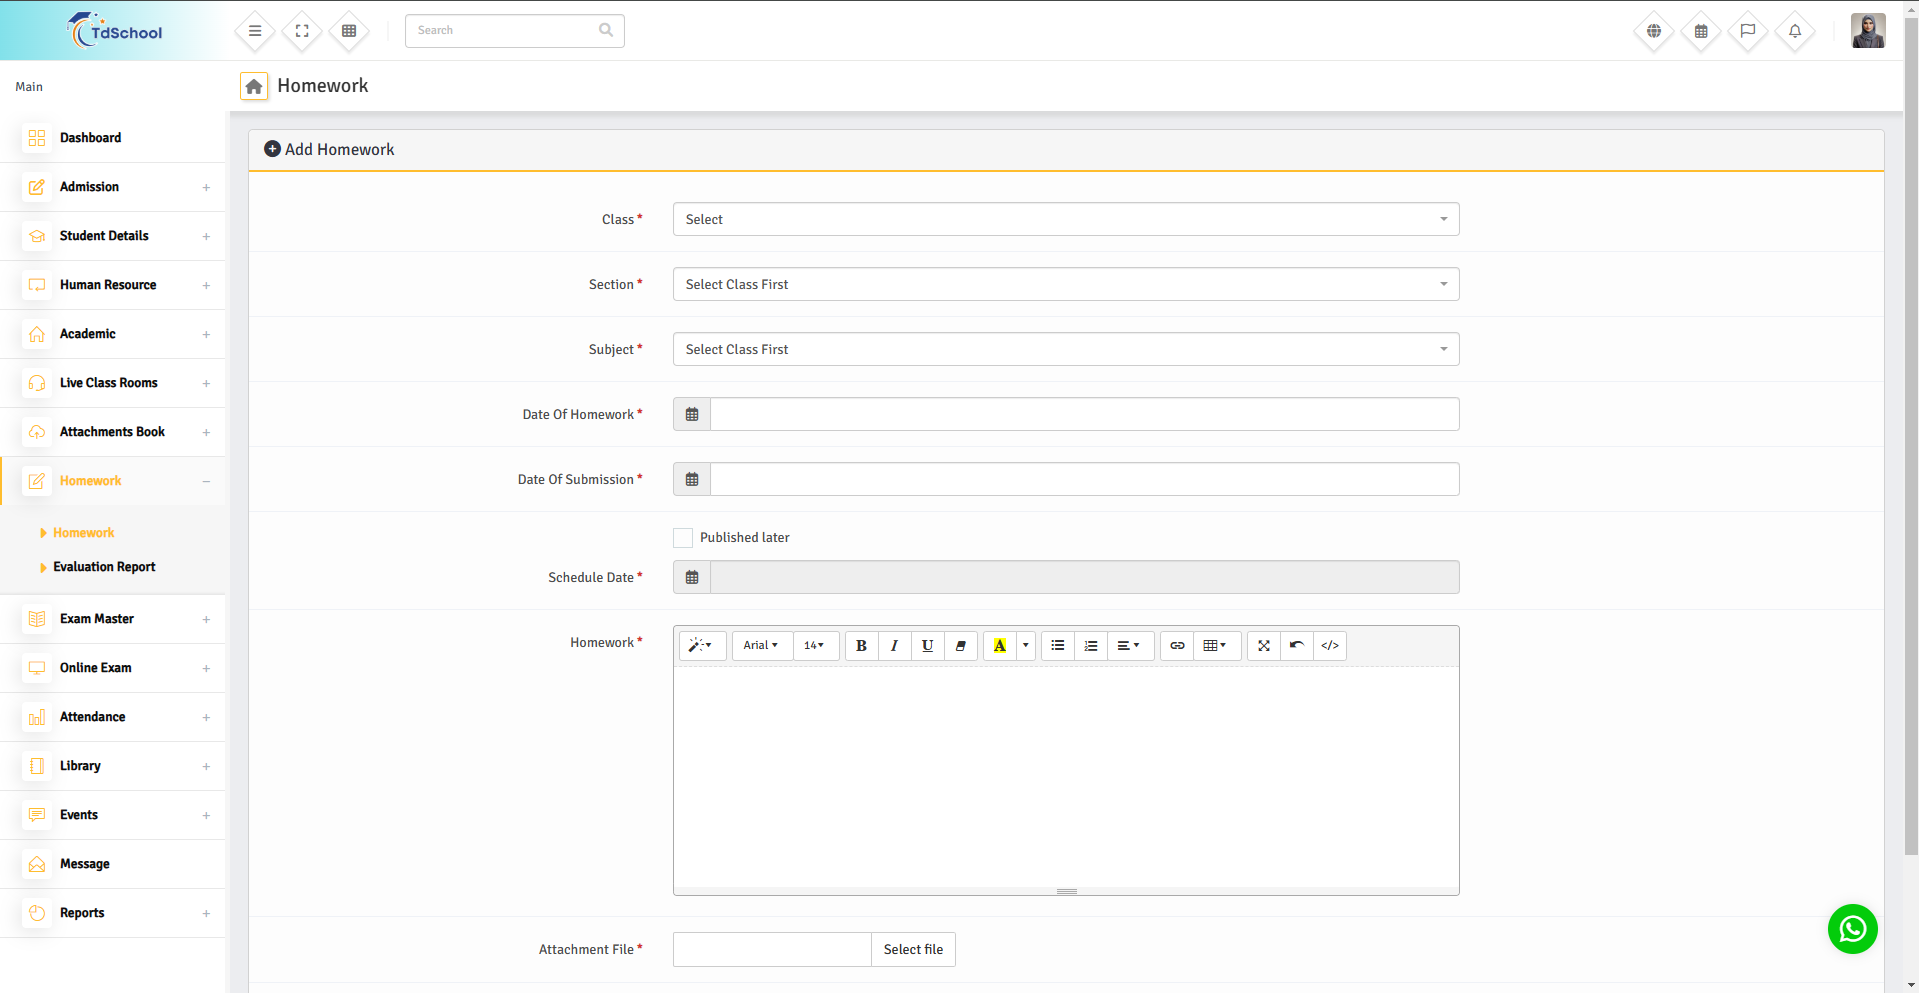Open the notifications bell icon
The width and height of the screenshot is (1919, 993).
[1794, 31]
